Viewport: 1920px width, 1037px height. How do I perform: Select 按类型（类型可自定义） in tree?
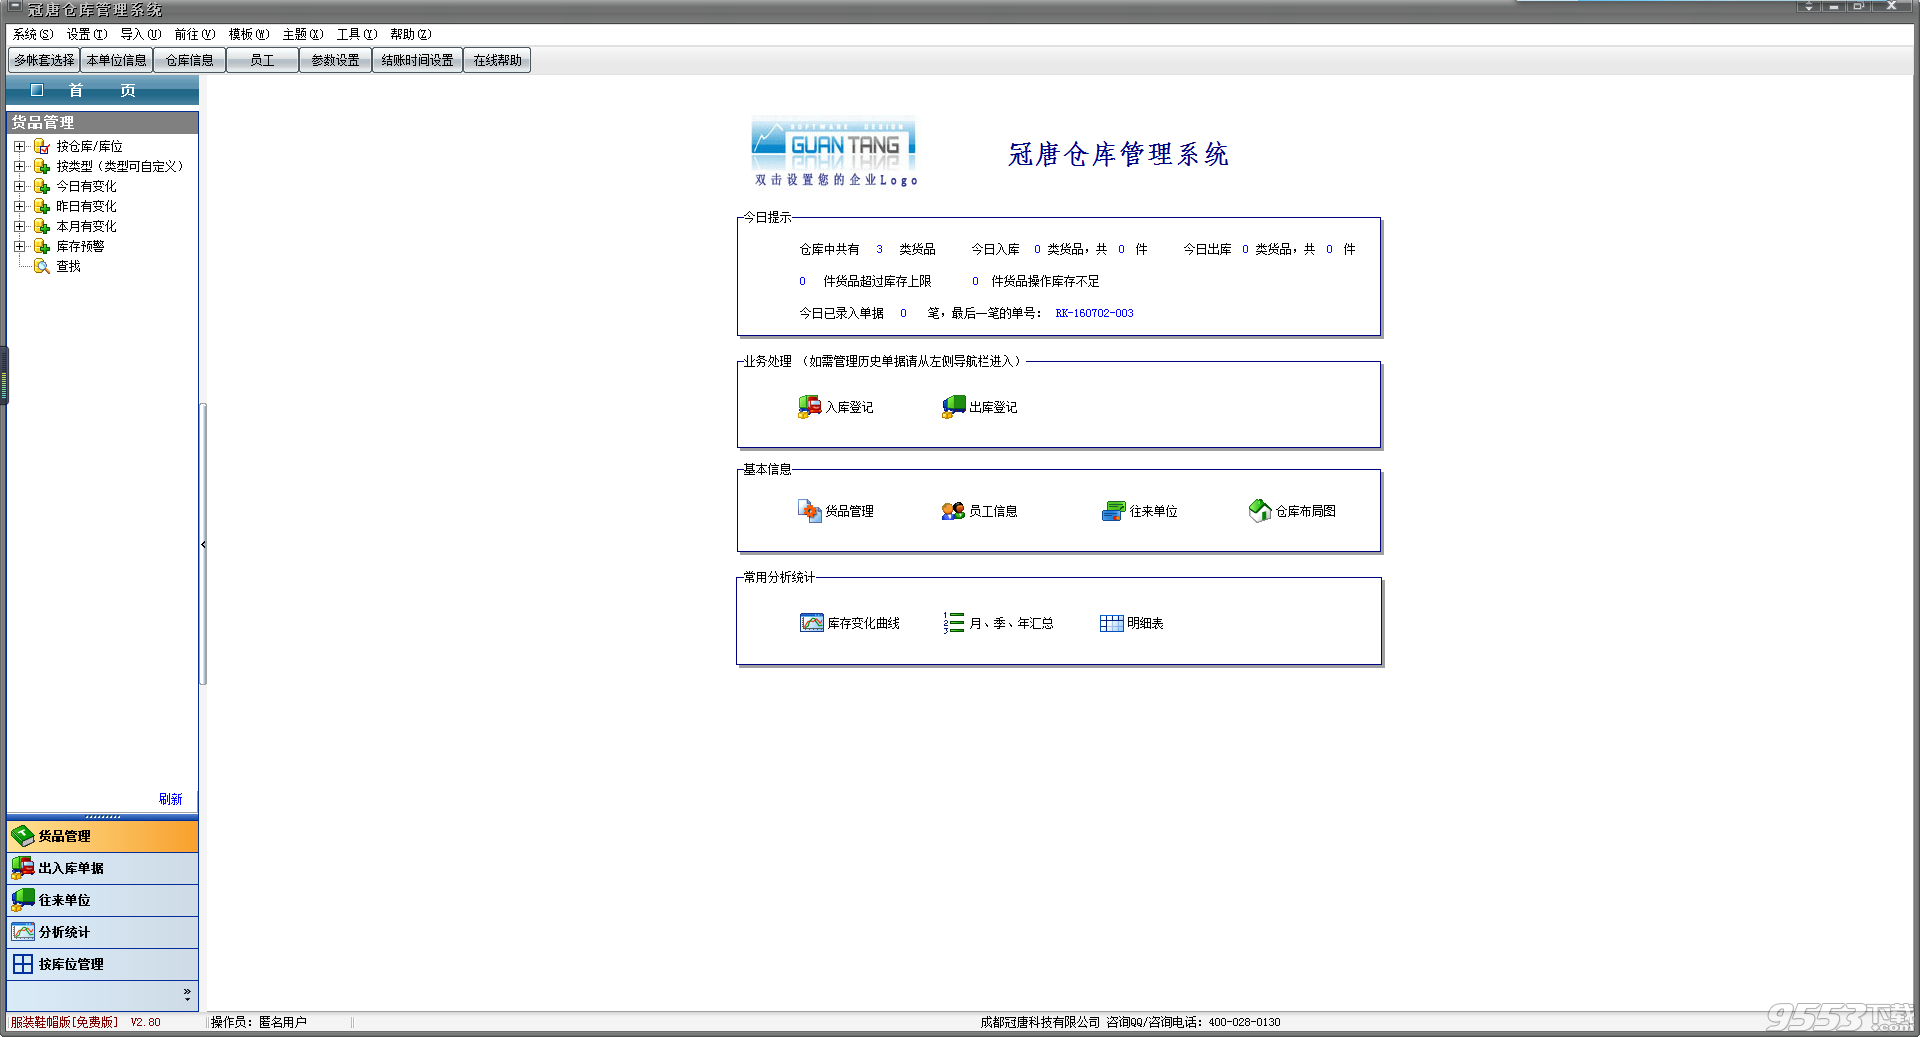121,166
